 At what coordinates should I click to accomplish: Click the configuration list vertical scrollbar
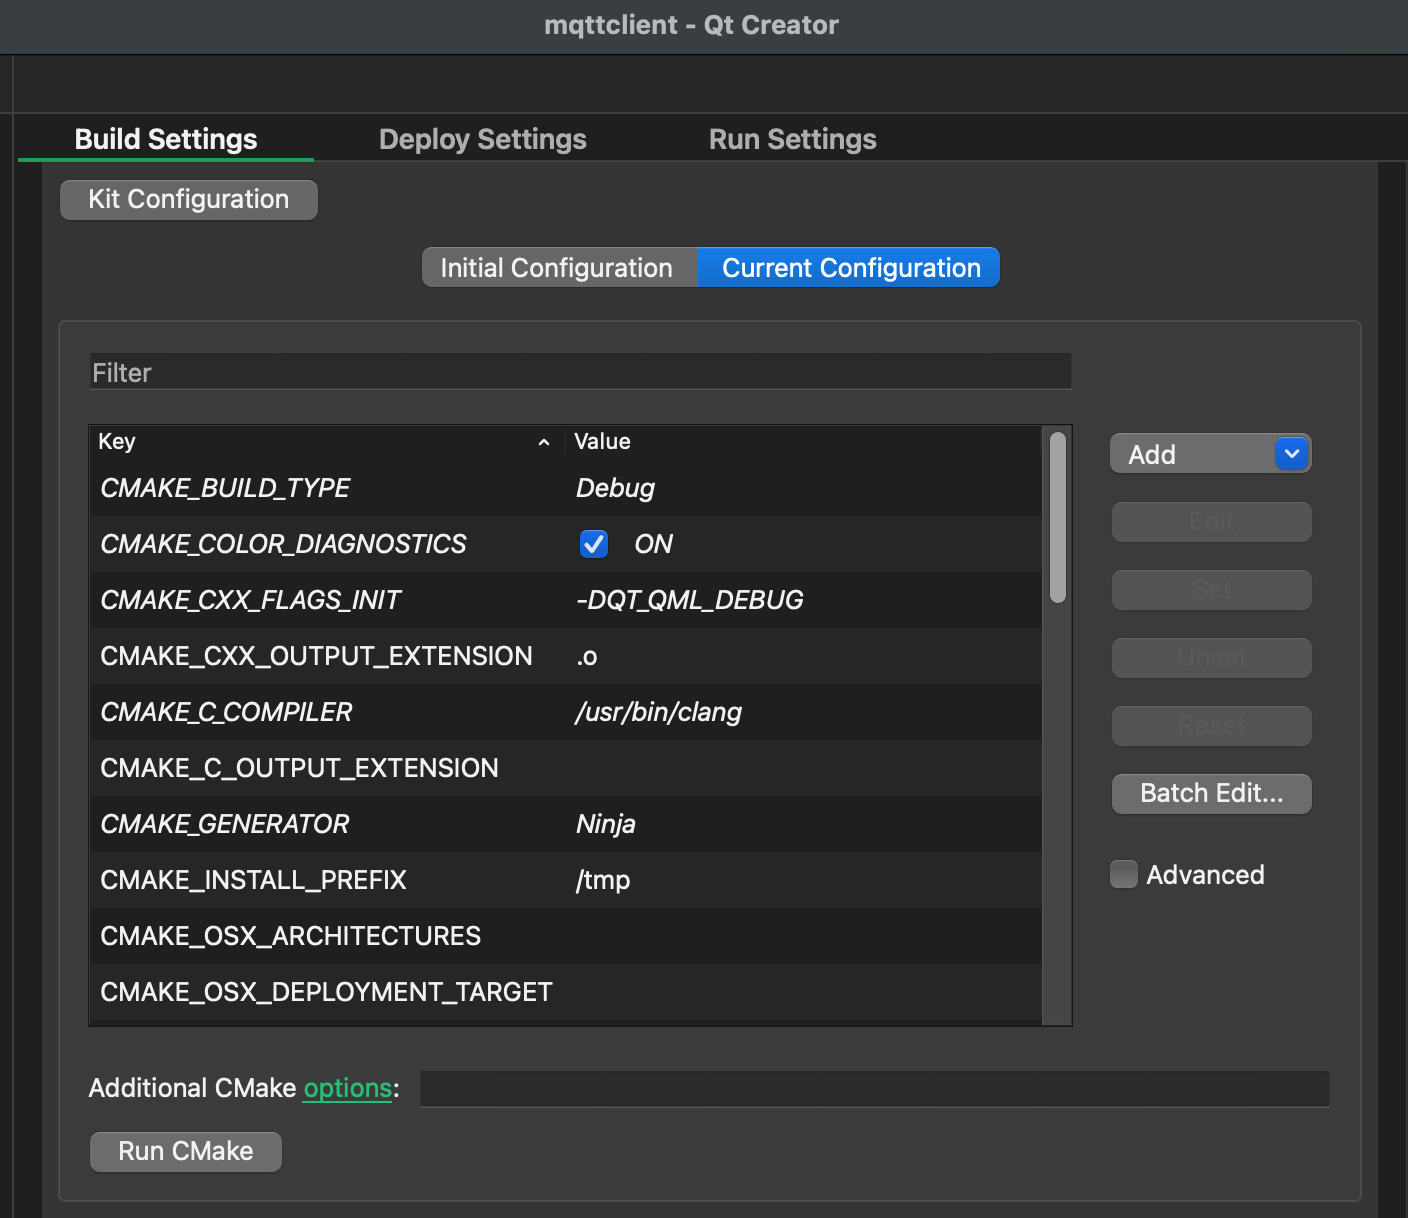tap(1057, 518)
